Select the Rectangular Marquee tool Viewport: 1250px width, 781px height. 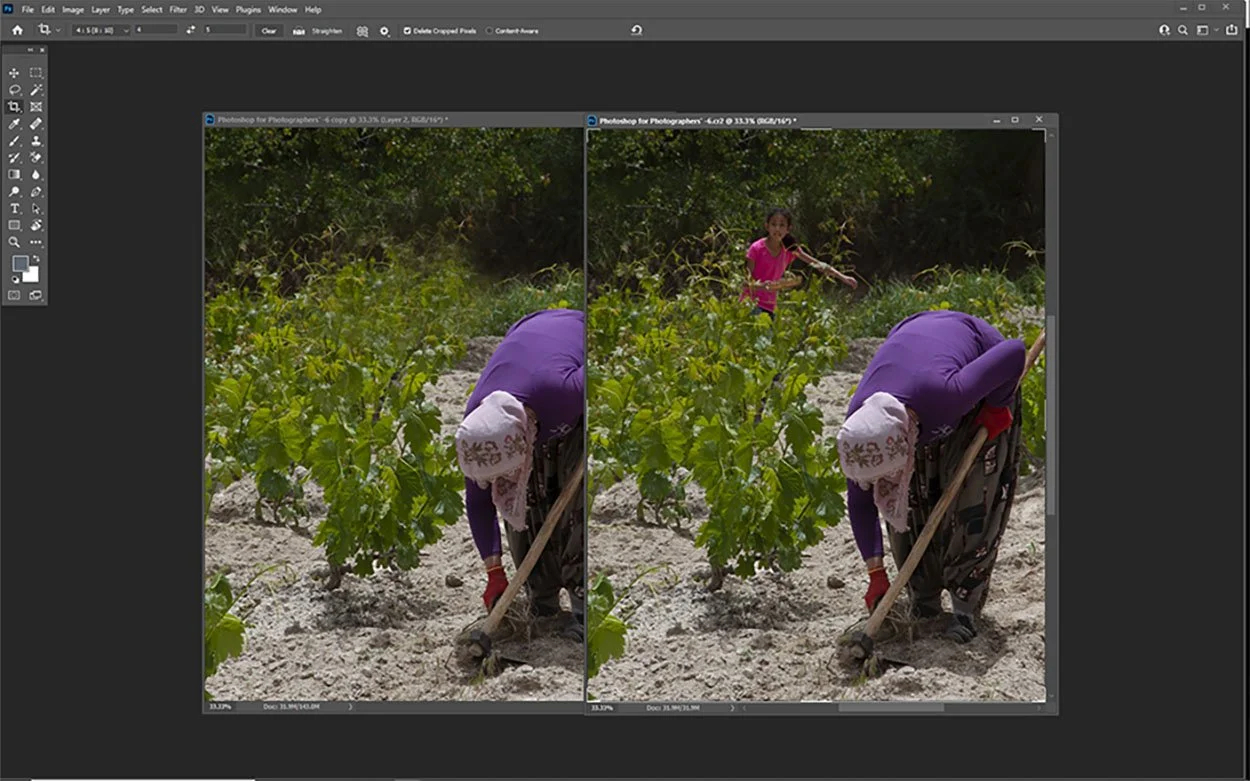click(x=36, y=73)
